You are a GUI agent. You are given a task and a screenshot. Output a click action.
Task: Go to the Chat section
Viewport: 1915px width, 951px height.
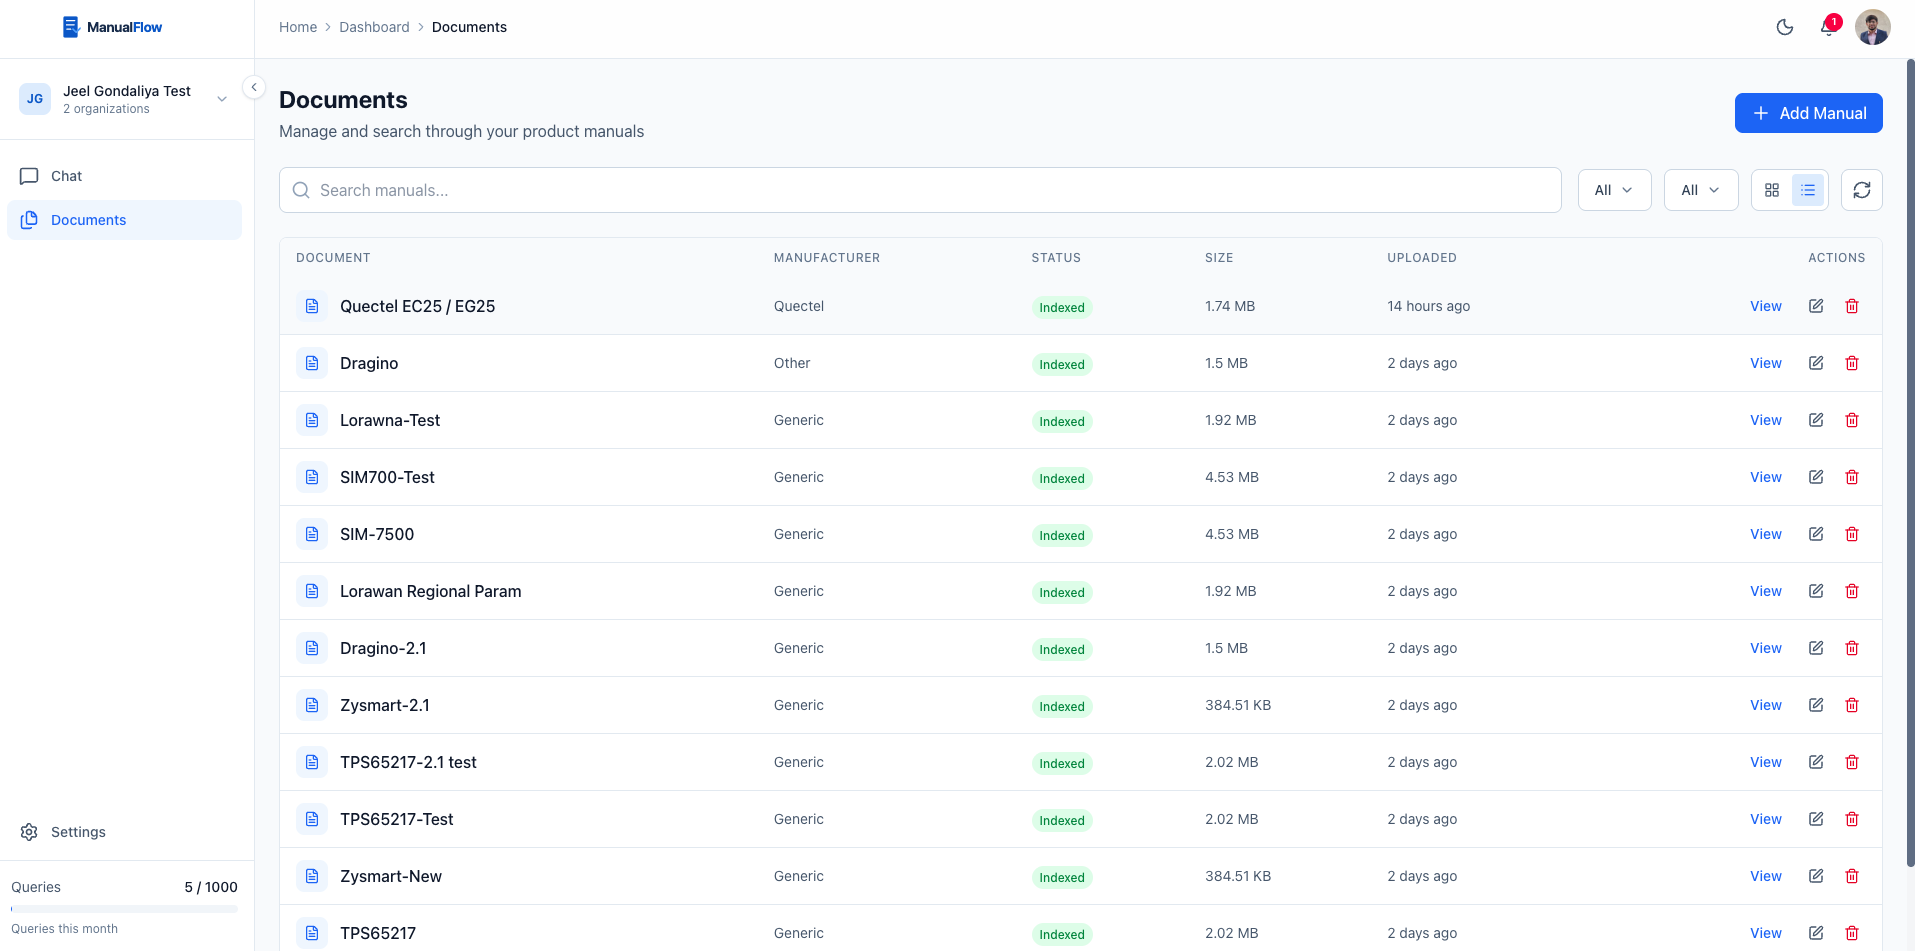point(66,176)
